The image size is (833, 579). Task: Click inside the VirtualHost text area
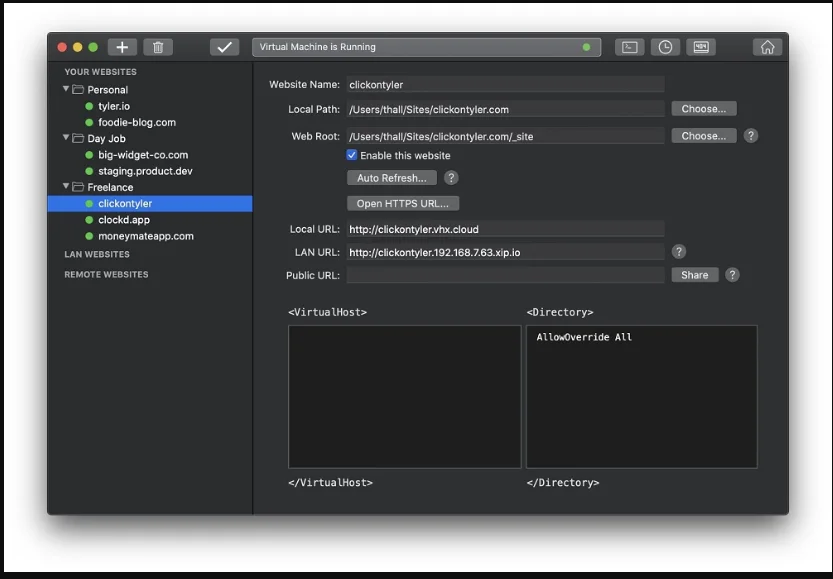point(404,397)
